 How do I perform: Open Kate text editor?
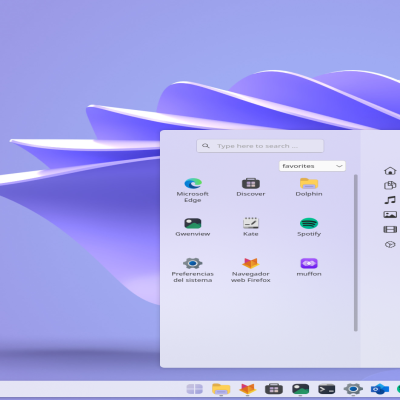point(251,227)
